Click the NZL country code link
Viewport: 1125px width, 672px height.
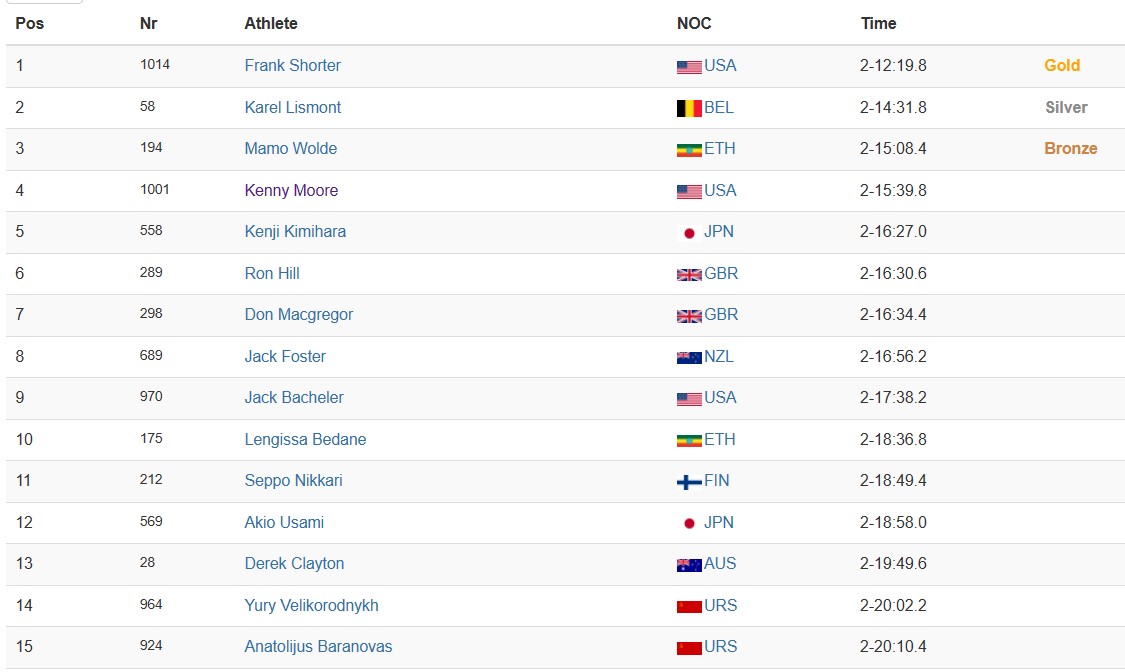718,356
